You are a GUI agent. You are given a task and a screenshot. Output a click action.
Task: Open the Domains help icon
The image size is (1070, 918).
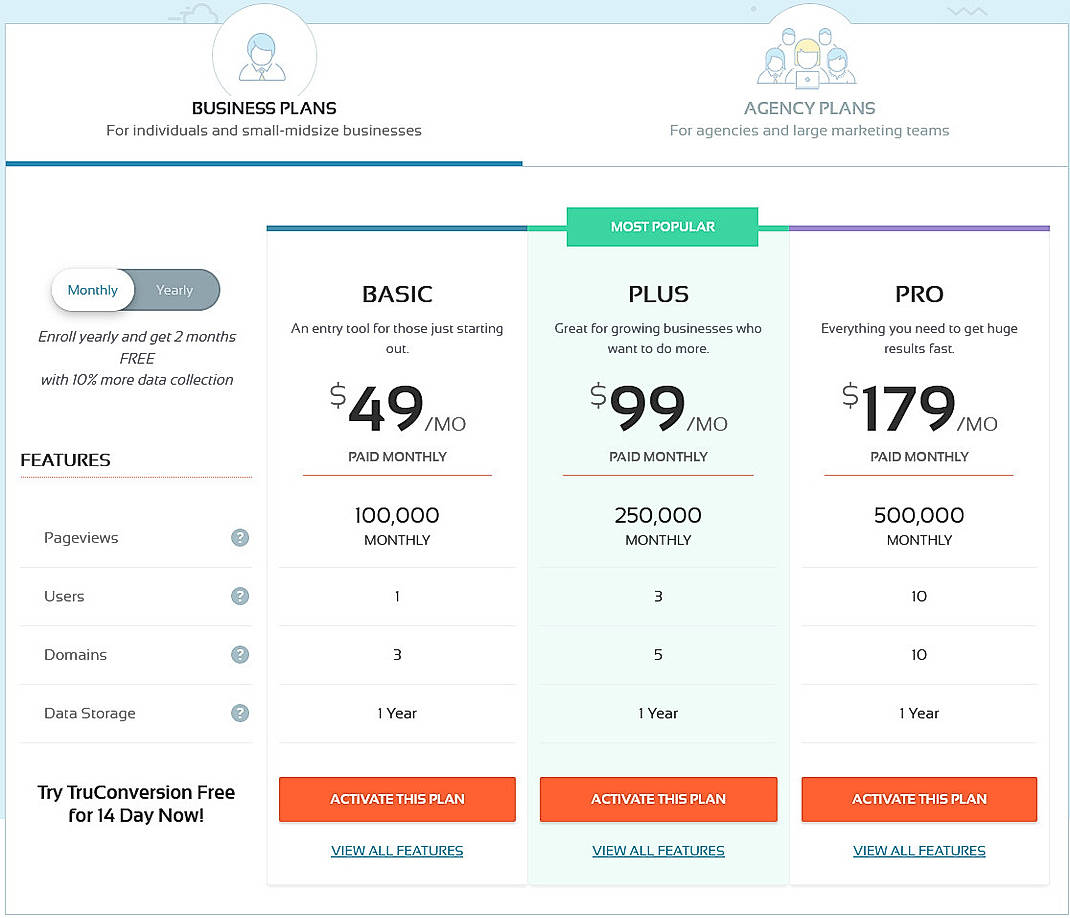coord(239,655)
